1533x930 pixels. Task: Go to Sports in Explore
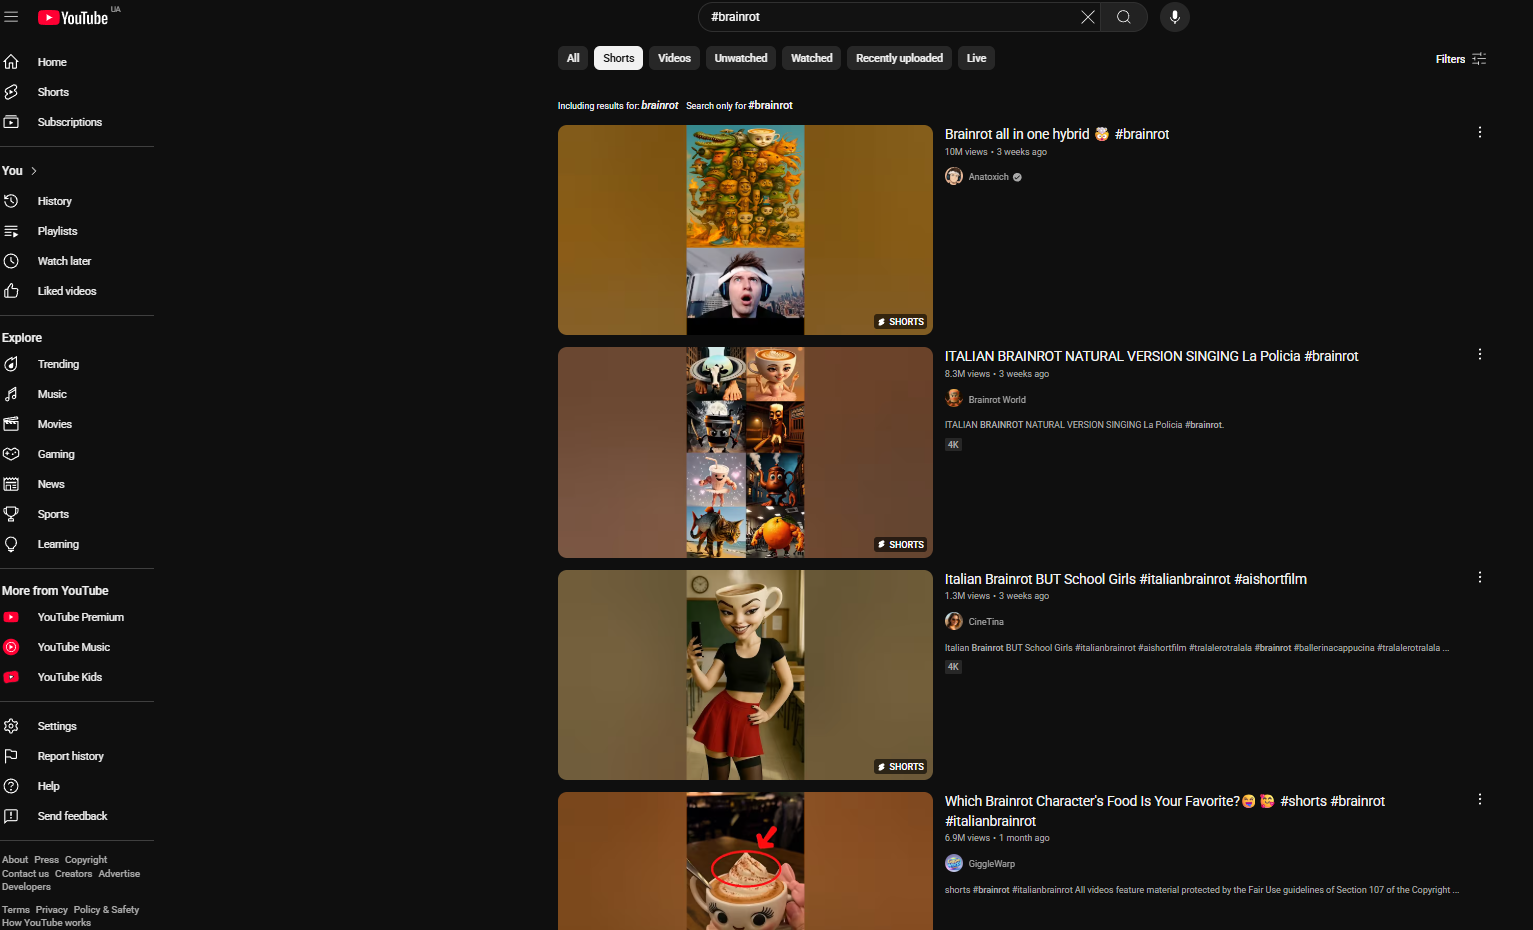53,514
